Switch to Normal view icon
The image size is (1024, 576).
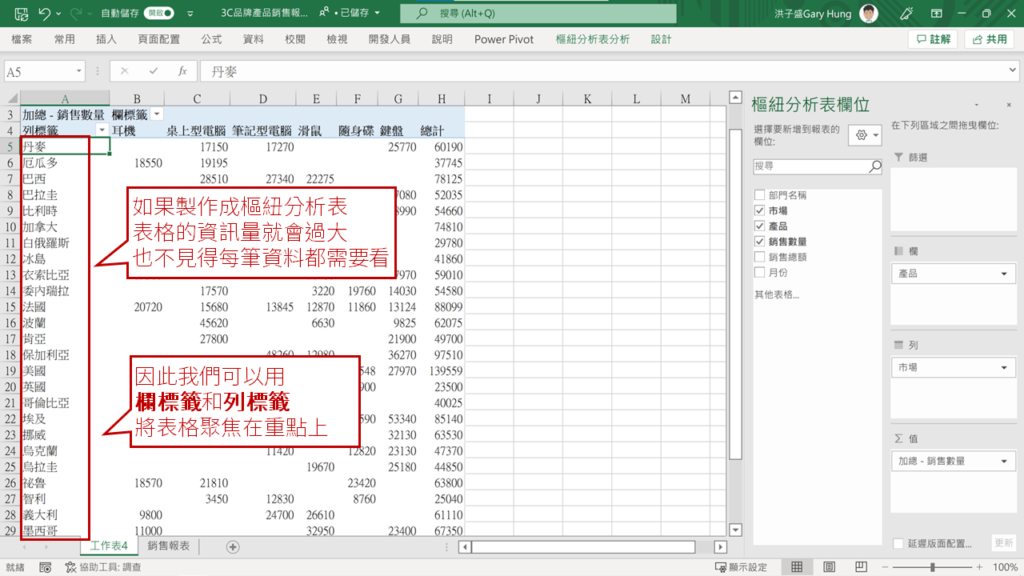(797, 567)
